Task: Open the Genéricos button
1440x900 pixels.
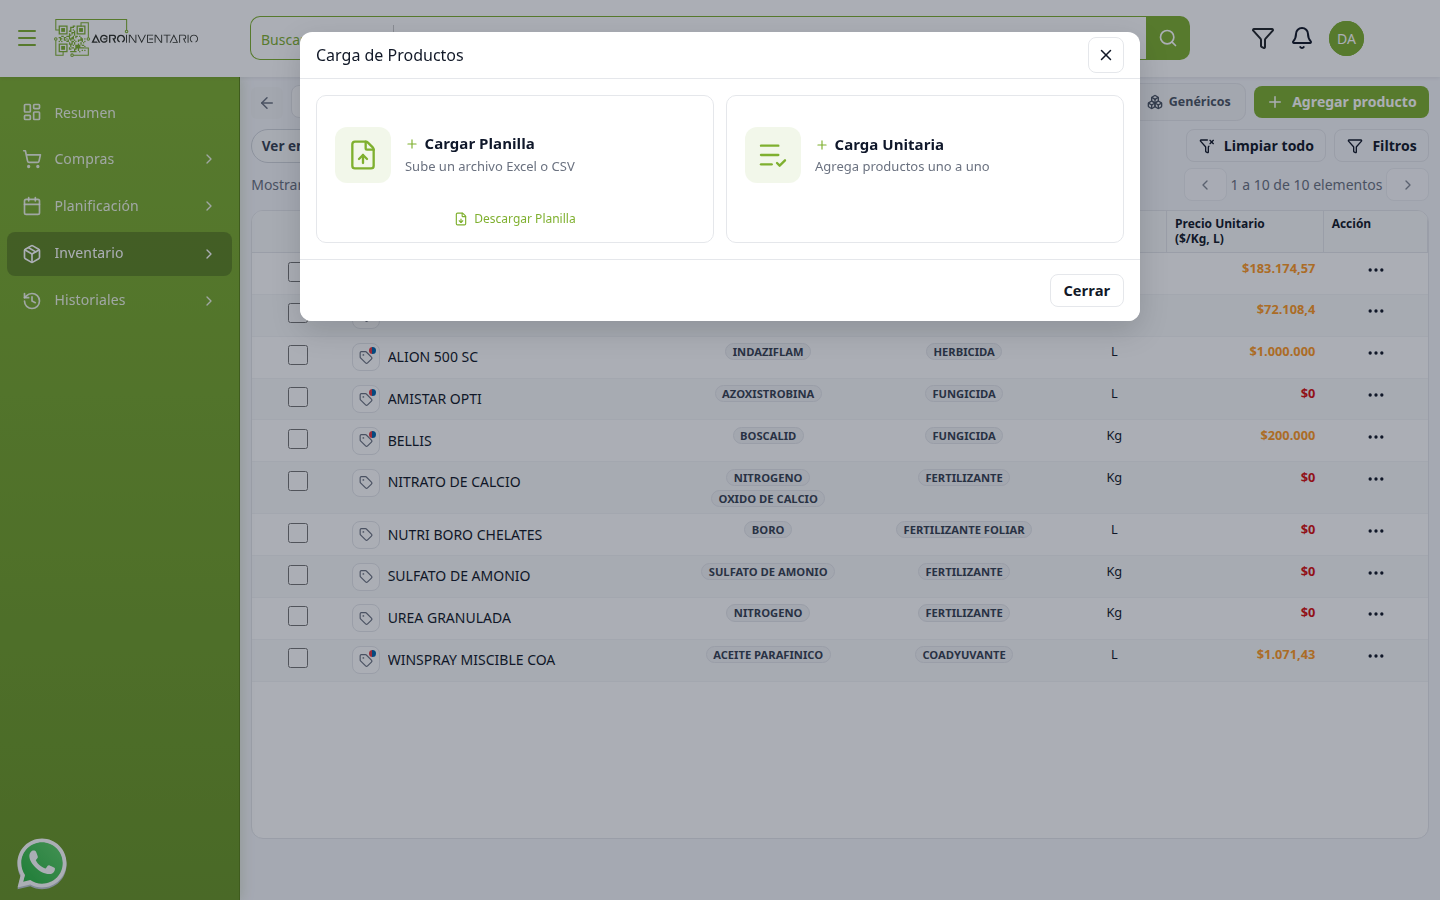Action: click(x=1189, y=102)
